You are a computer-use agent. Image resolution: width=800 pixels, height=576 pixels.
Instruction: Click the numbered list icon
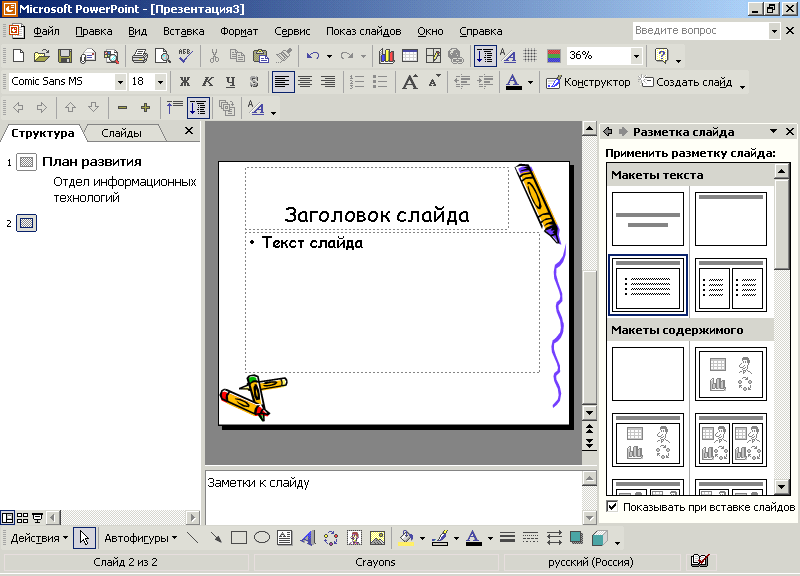357,82
